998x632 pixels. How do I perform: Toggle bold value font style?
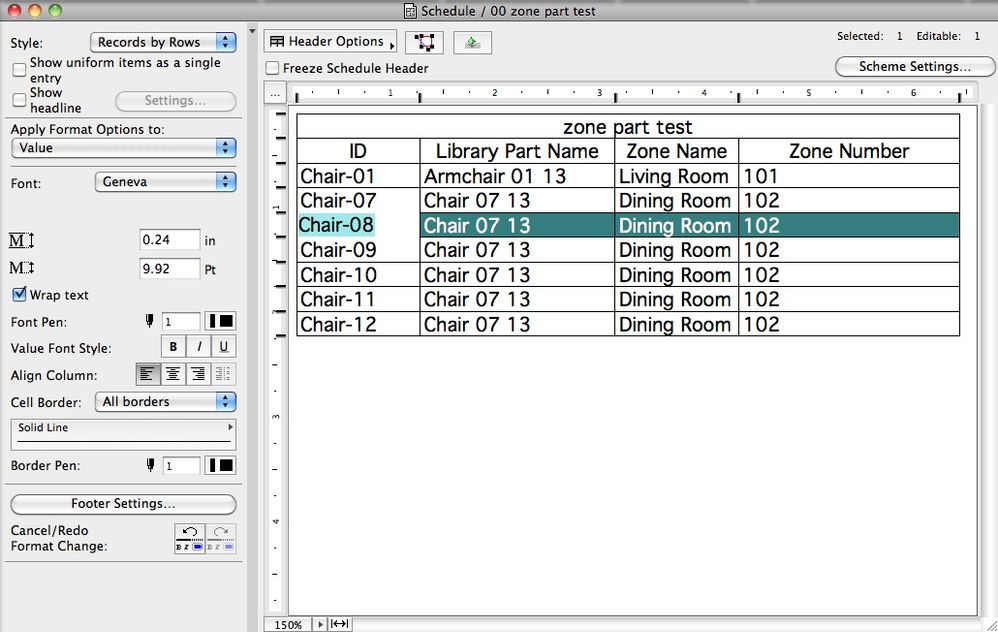pos(173,347)
